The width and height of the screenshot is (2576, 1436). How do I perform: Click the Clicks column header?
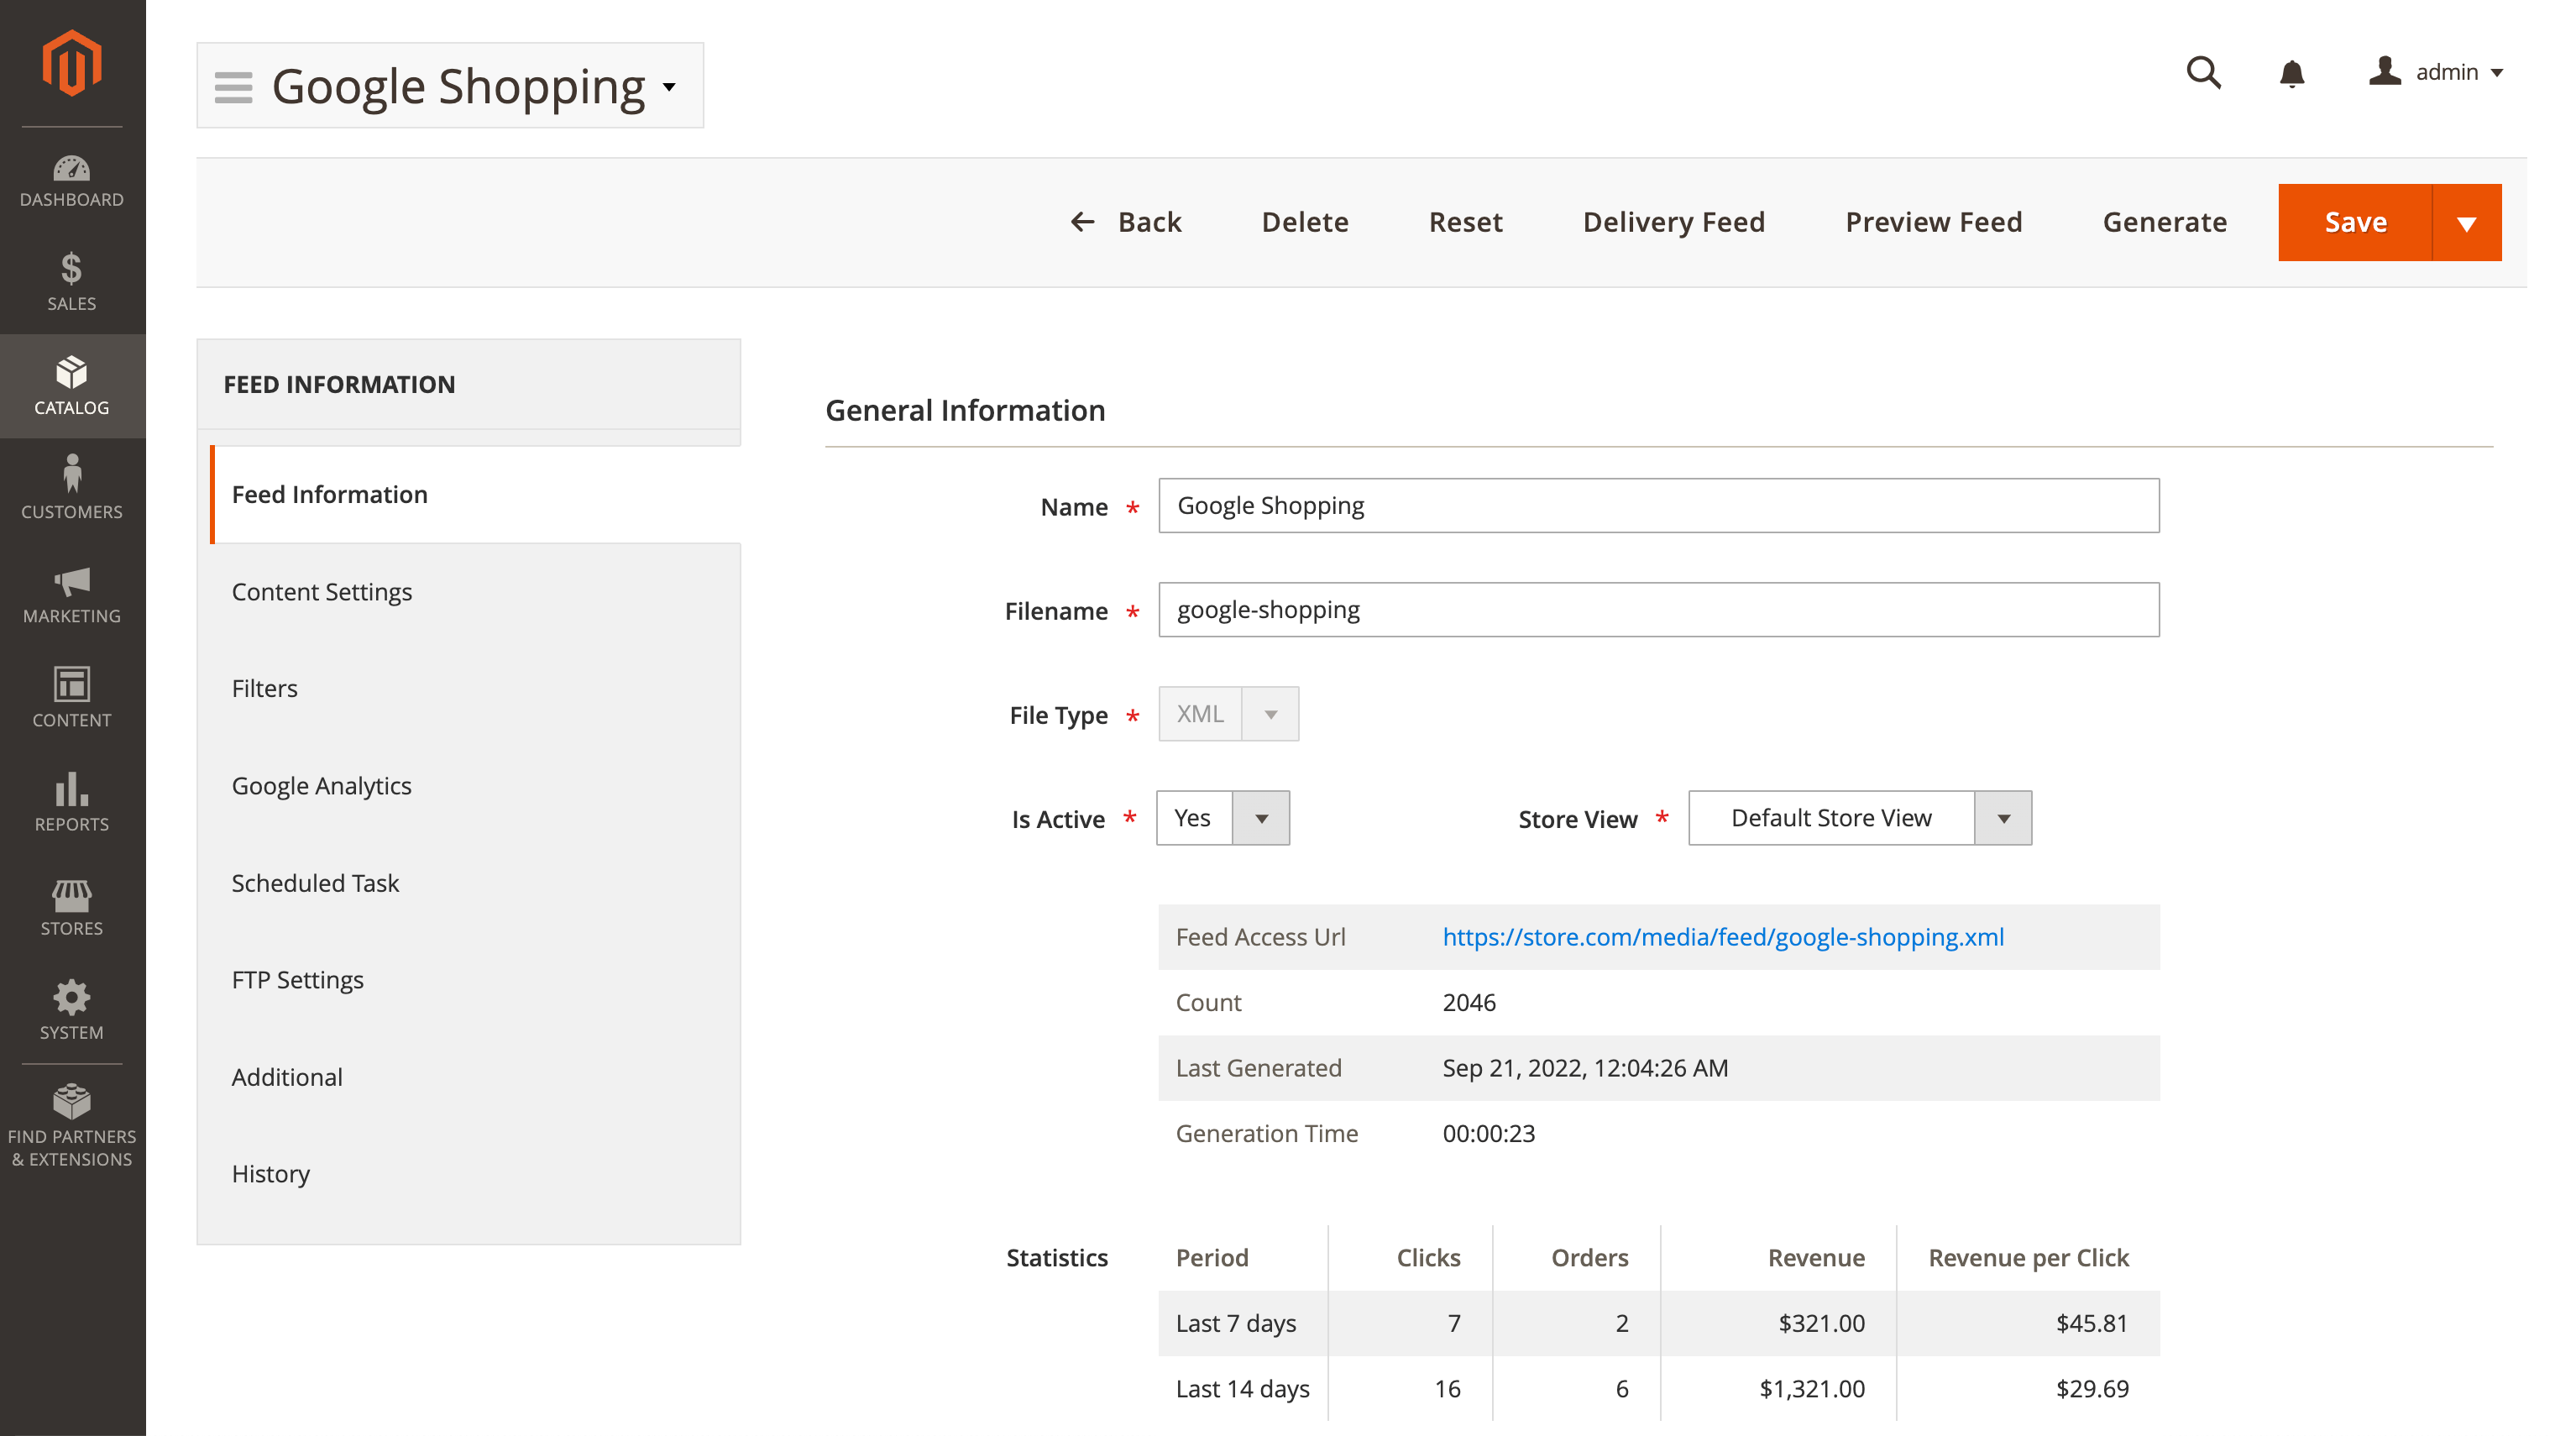pos(1428,1258)
